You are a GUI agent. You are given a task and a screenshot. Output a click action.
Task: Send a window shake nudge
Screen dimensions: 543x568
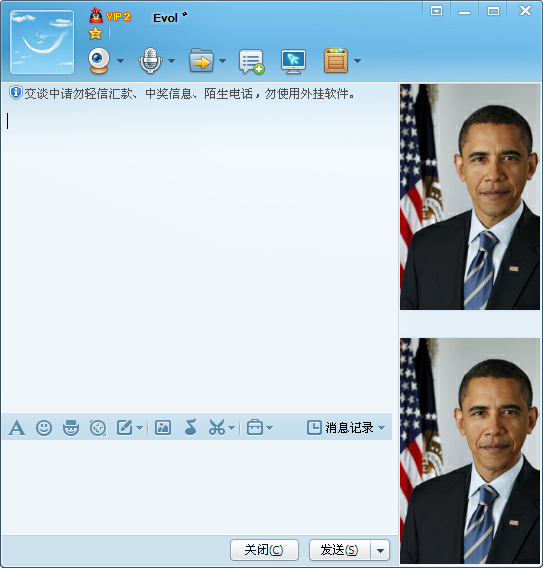(98, 428)
